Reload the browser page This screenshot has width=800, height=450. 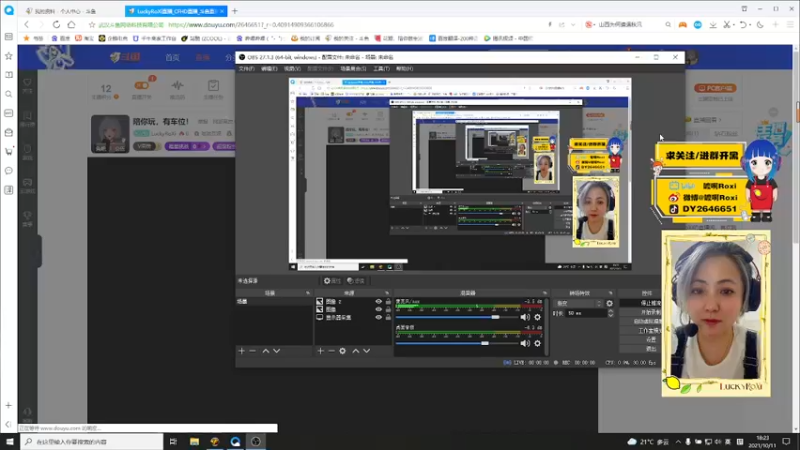point(56,24)
